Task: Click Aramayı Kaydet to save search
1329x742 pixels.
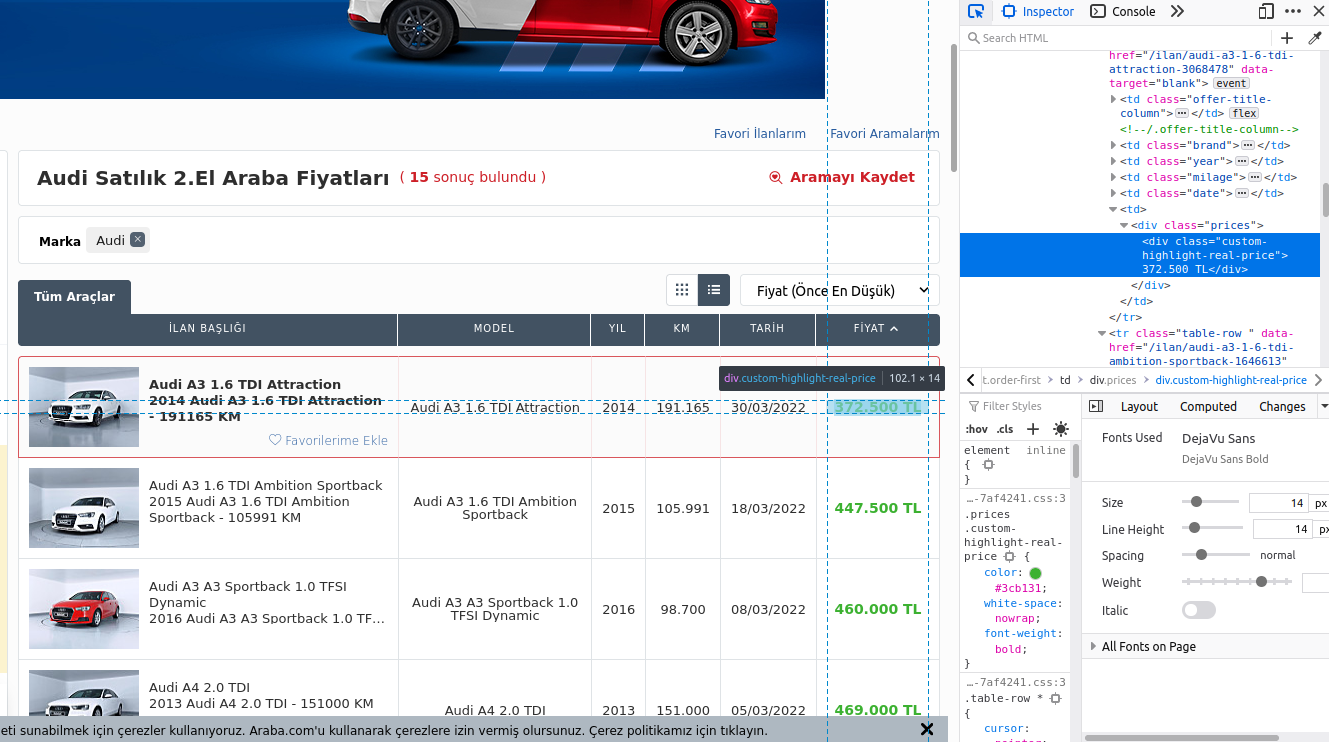Action: (x=853, y=177)
